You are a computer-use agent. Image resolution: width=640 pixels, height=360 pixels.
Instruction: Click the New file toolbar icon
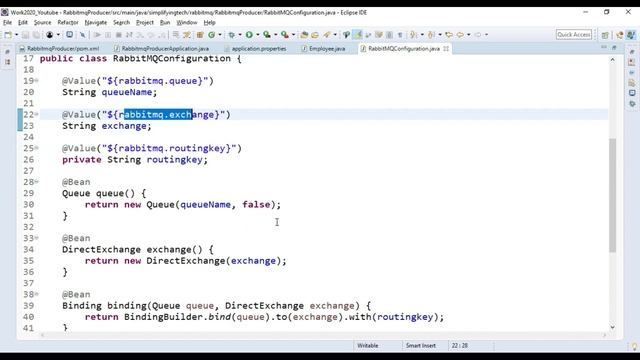tap(8, 35)
